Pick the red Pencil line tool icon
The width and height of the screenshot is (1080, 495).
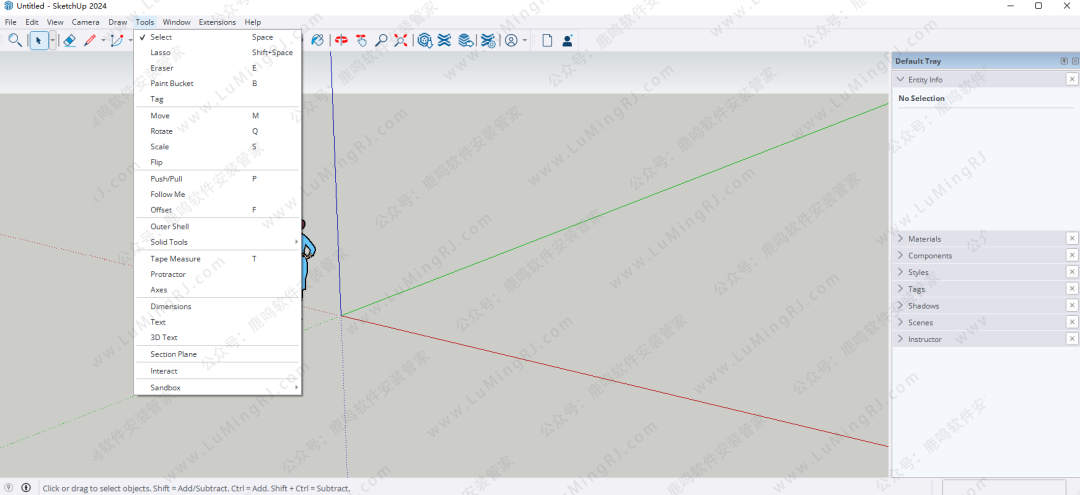(90, 40)
